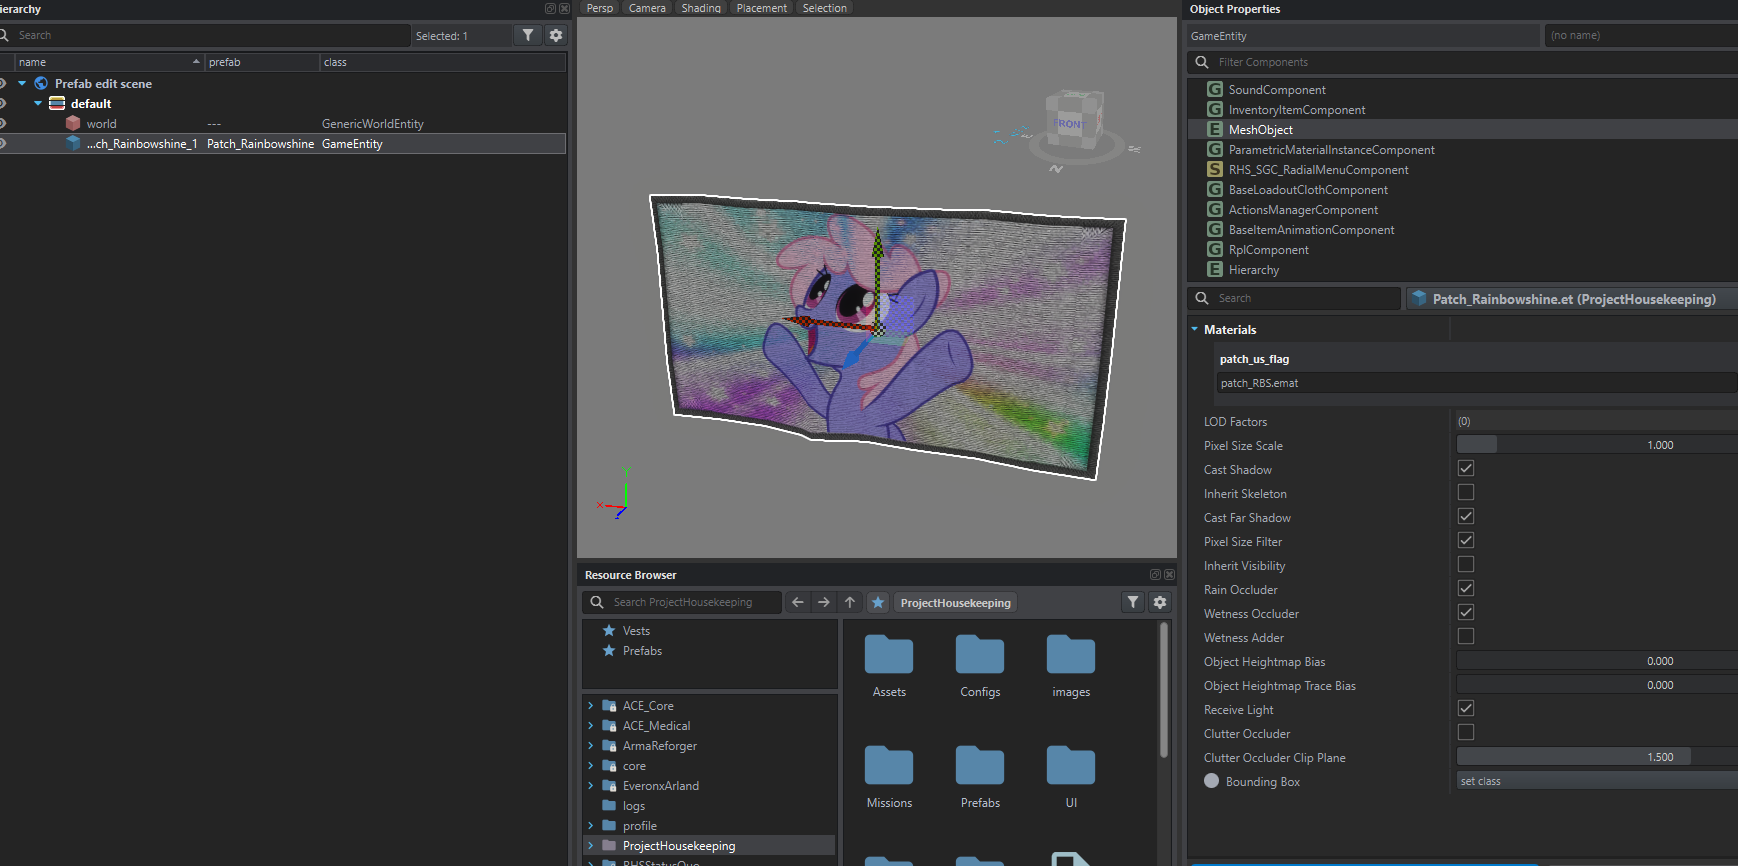Open the images folder
Image resolution: width=1738 pixels, height=866 pixels.
[x=1071, y=666]
